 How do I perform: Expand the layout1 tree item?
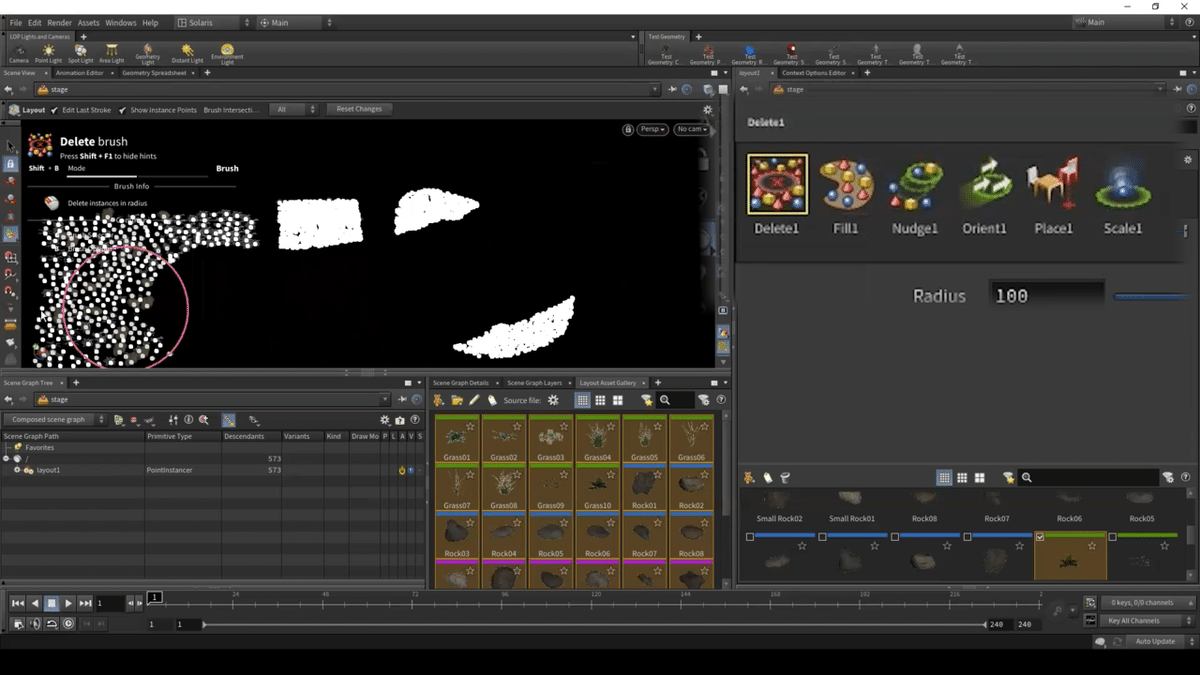click(18, 470)
